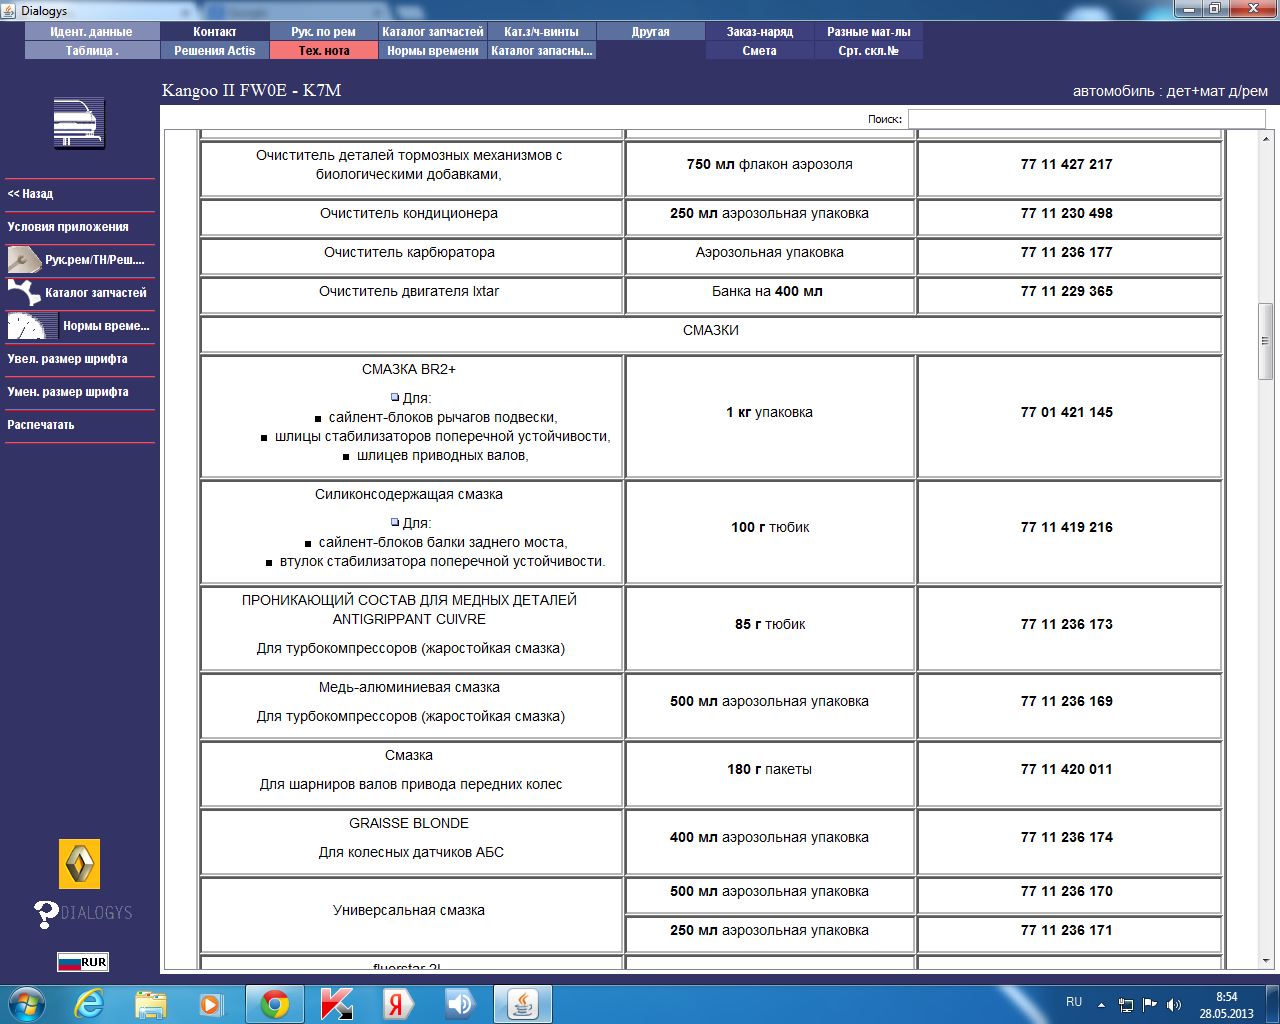Image resolution: width=1280 pixels, height=1024 pixels.
Task: Open Нормы времени tab in top bar
Action: tap(433, 51)
